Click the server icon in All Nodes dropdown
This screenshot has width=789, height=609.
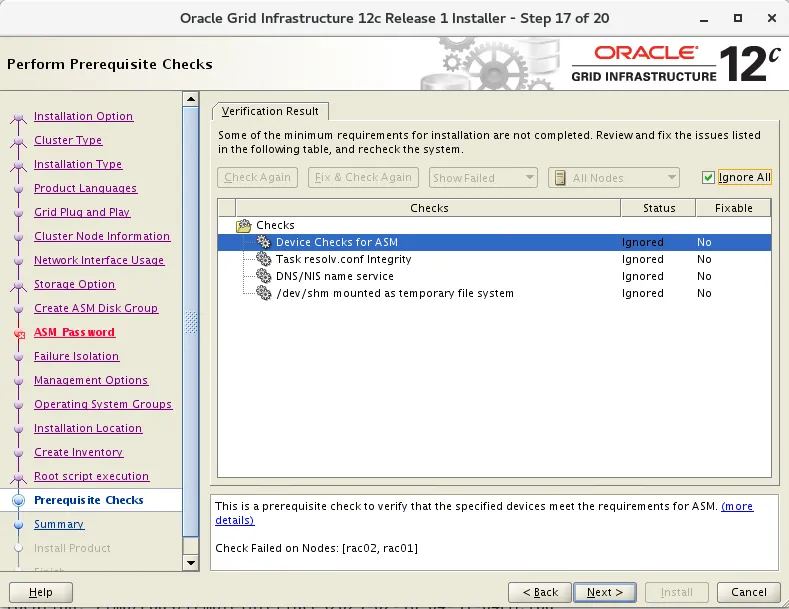point(560,178)
